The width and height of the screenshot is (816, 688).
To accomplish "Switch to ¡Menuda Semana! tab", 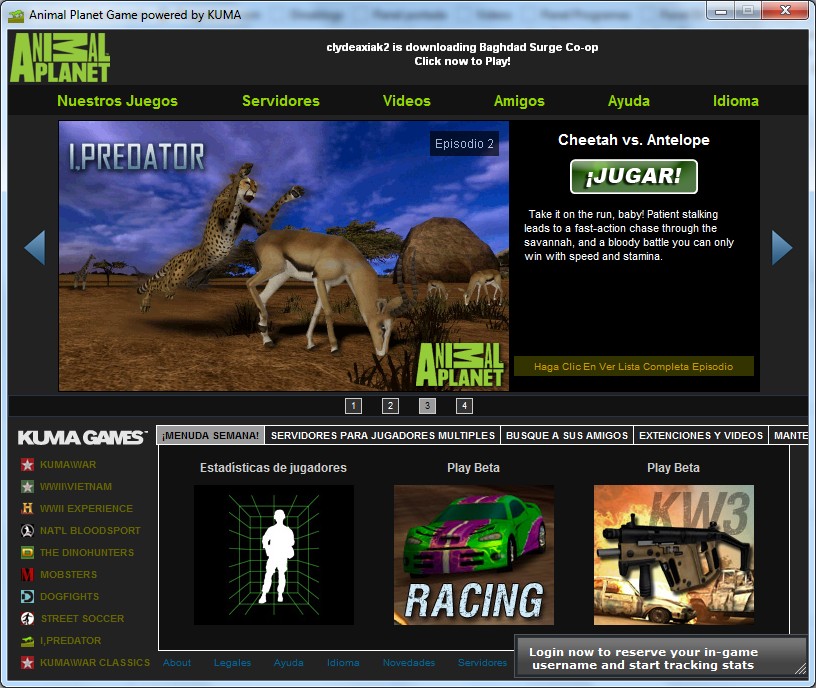I will point(210,435).
